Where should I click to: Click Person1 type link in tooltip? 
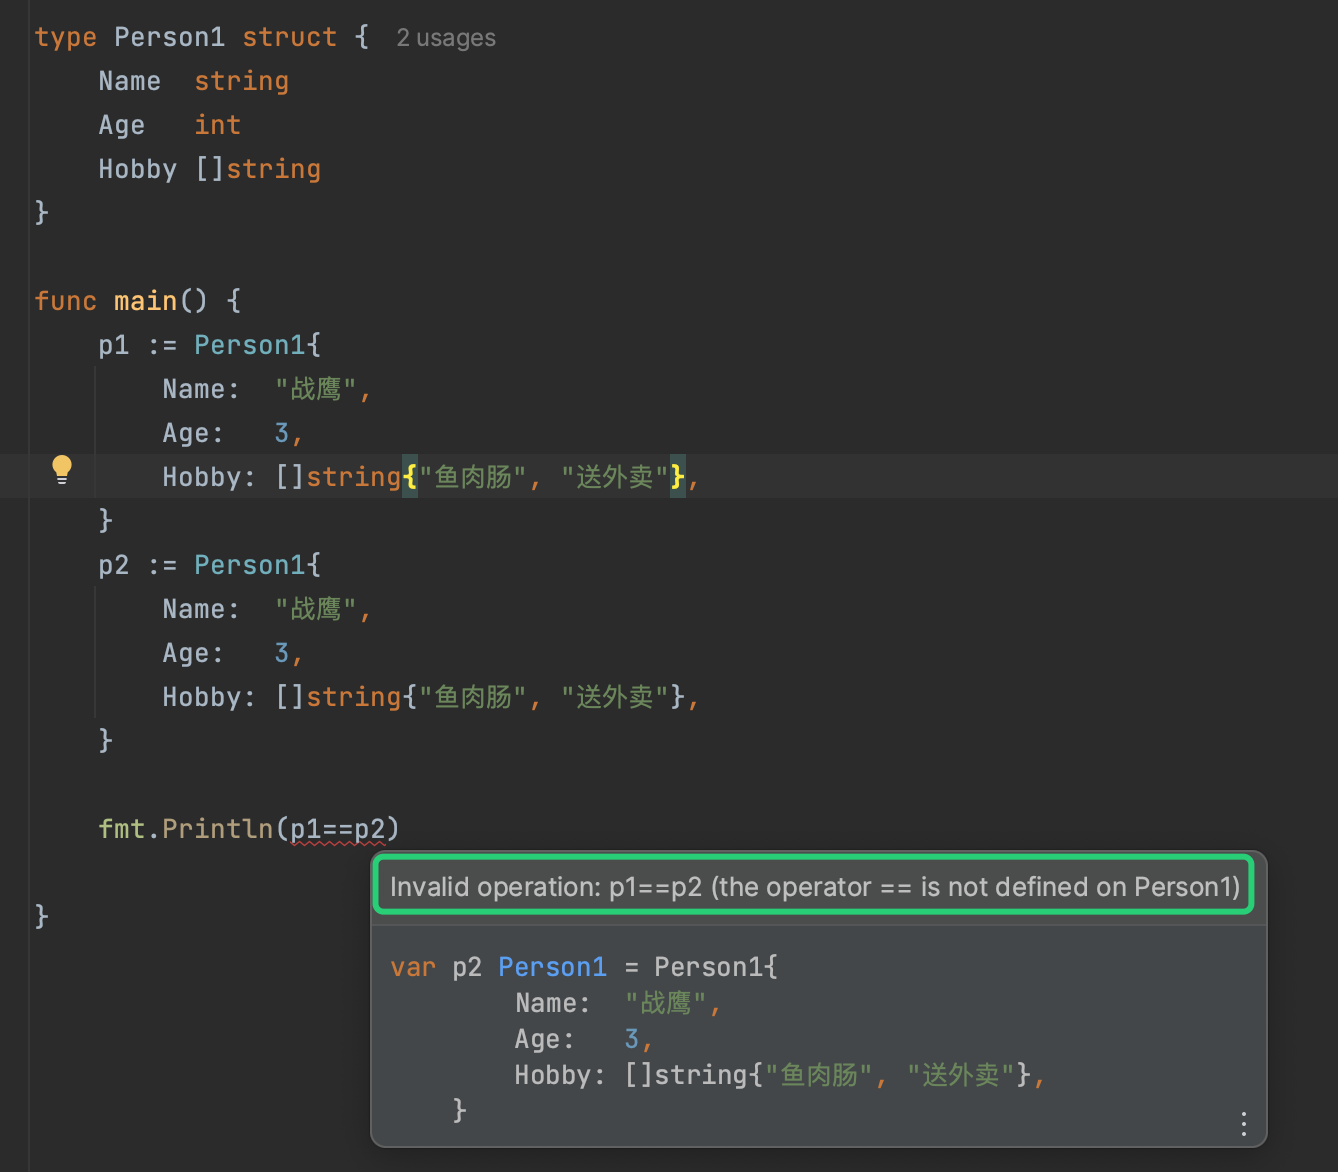(552, 967)
